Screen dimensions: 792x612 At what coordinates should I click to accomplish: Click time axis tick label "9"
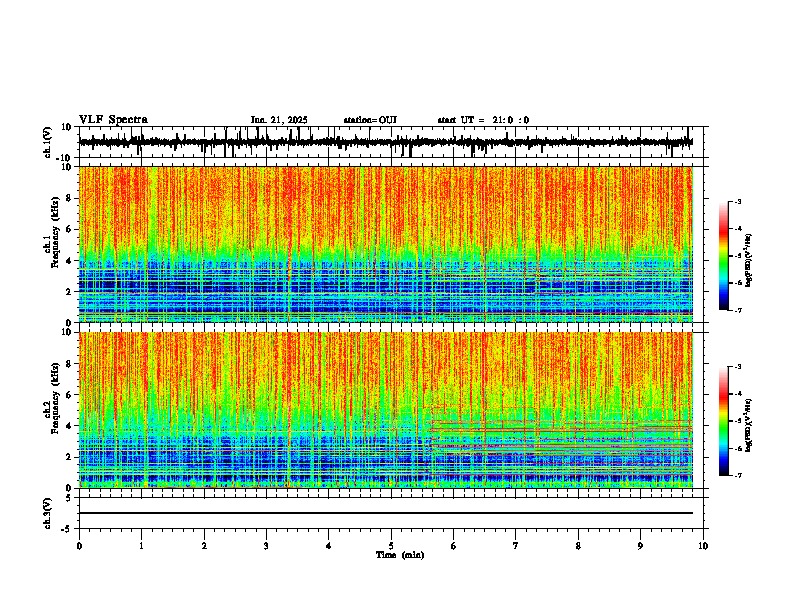640,546
